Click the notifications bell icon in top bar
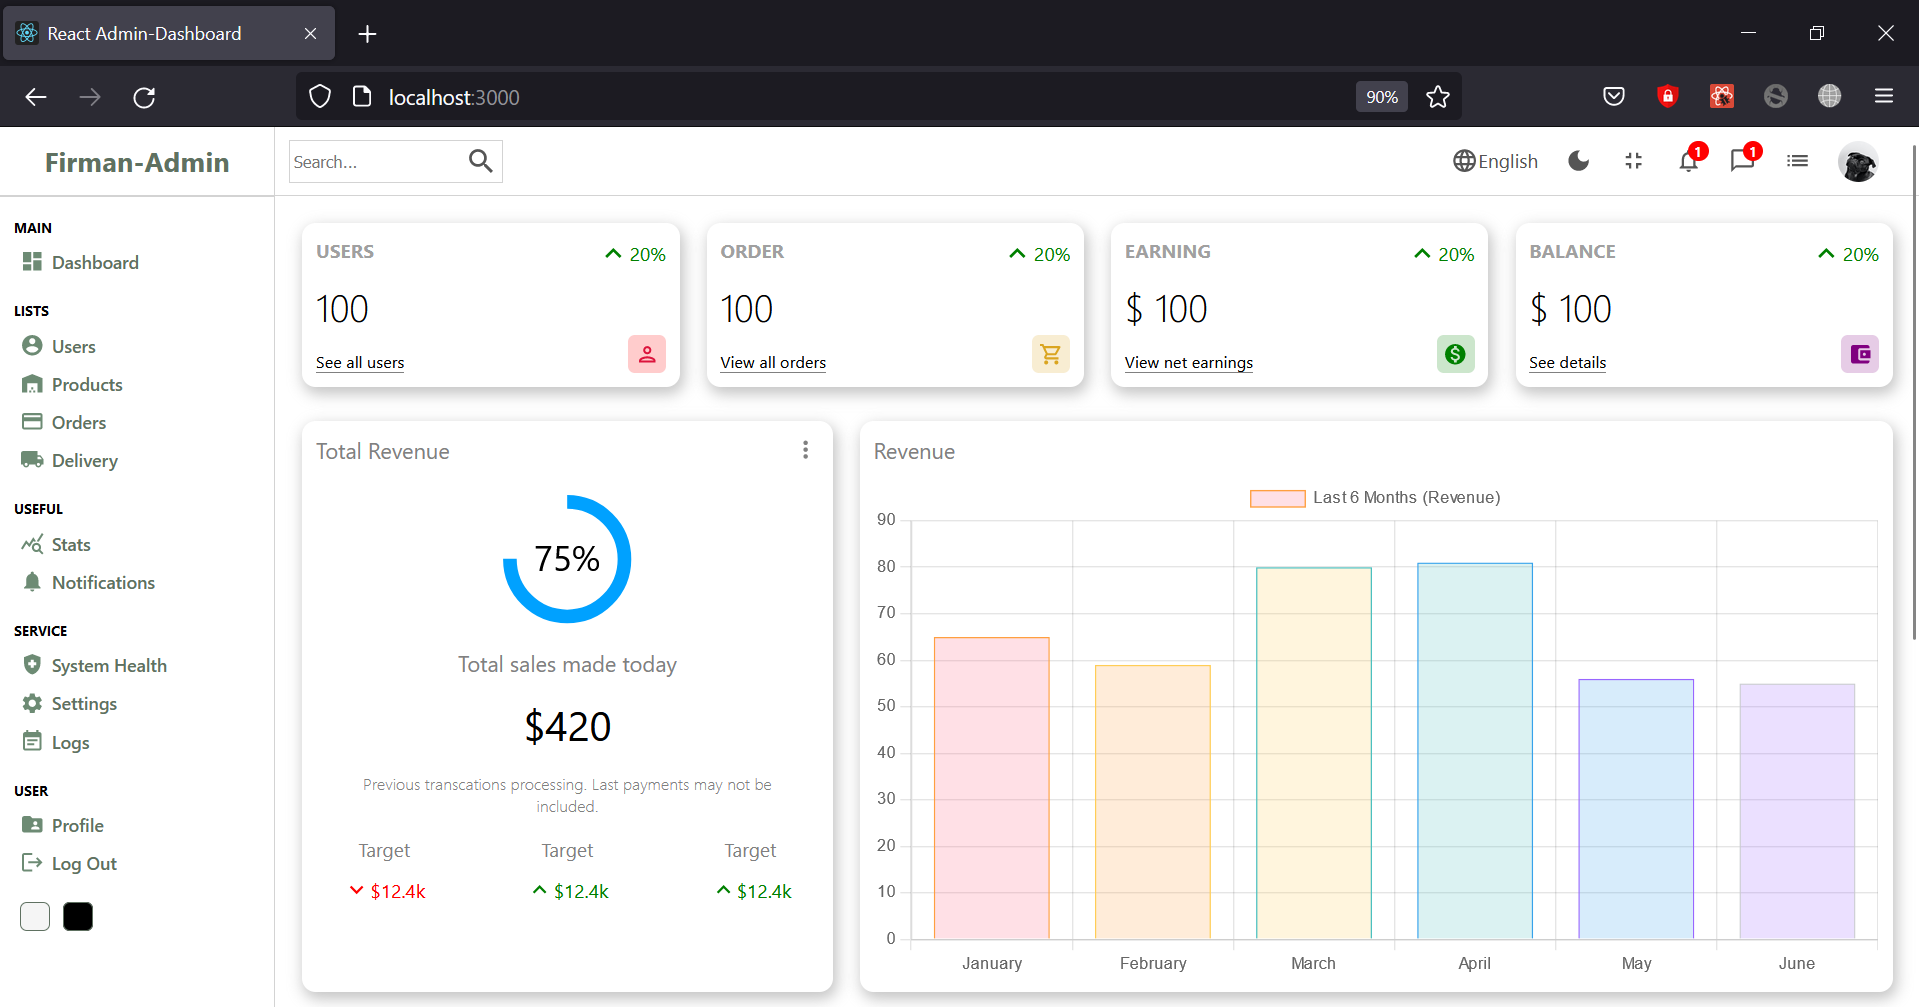The image size is (1919, 1007). [x=1688, y=162]
